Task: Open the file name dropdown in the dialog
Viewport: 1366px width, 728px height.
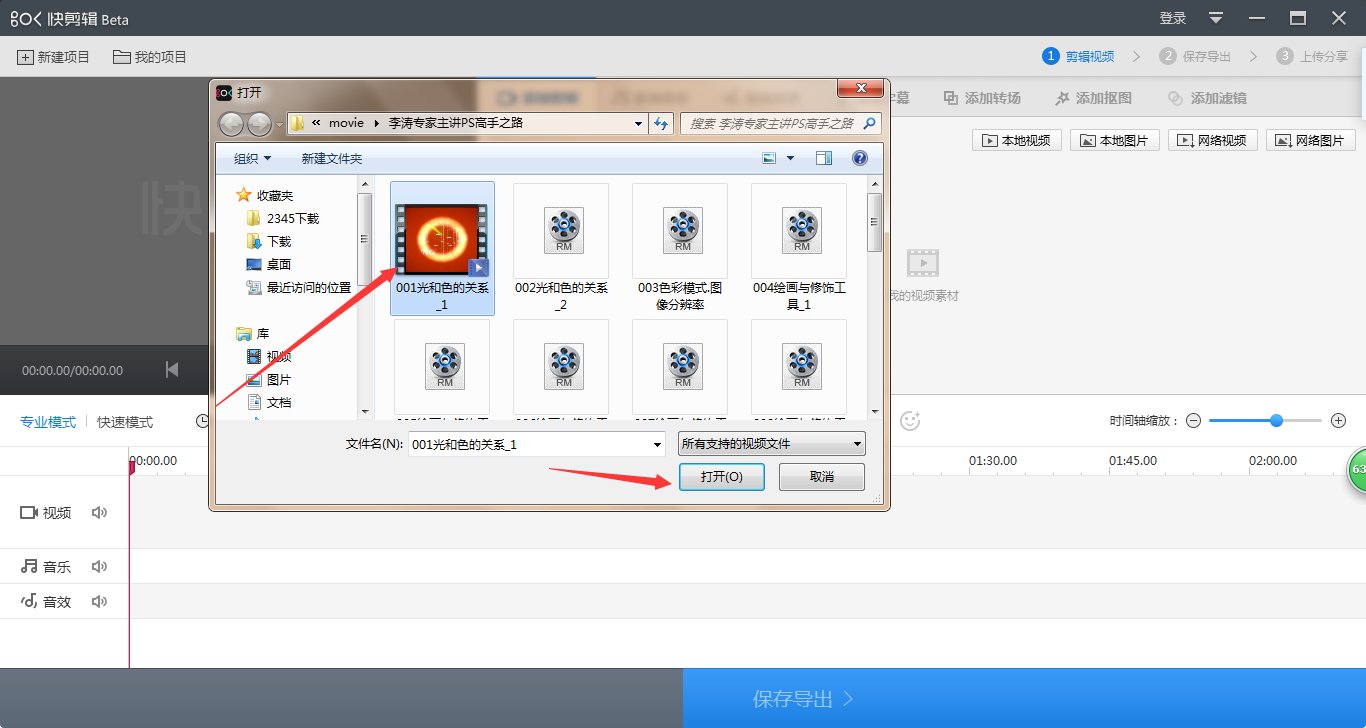Action: [x=655, y=443]
